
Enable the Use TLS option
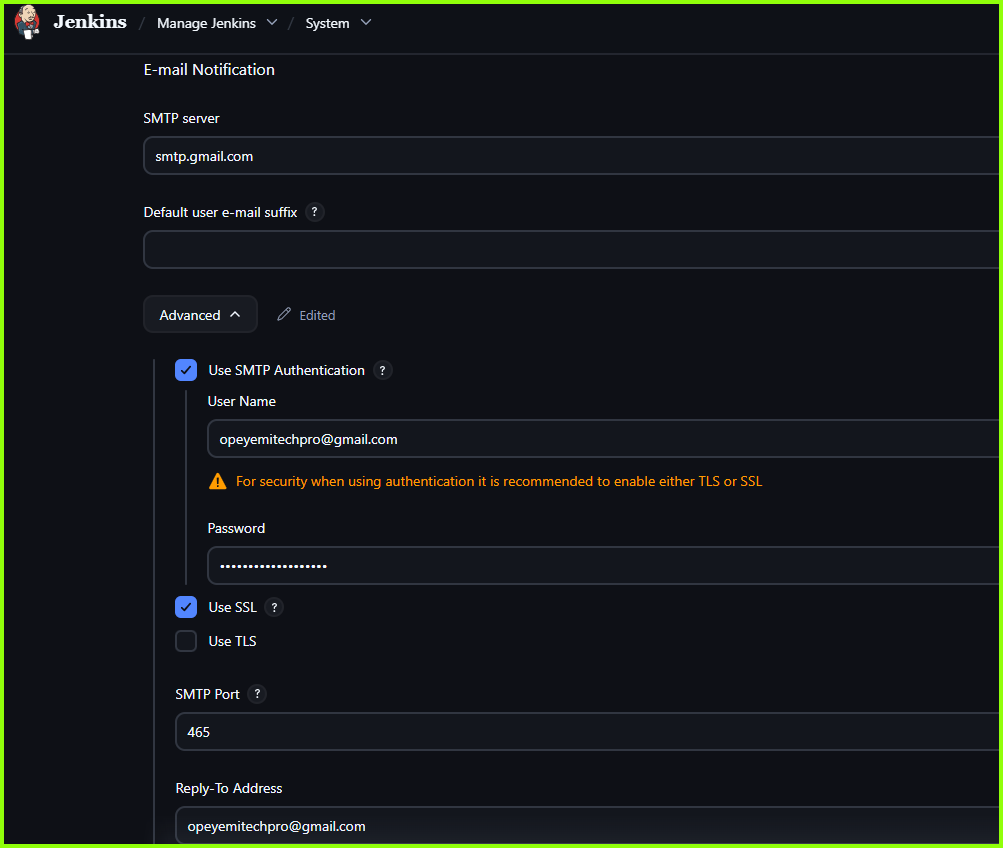(x=185, y=641)
